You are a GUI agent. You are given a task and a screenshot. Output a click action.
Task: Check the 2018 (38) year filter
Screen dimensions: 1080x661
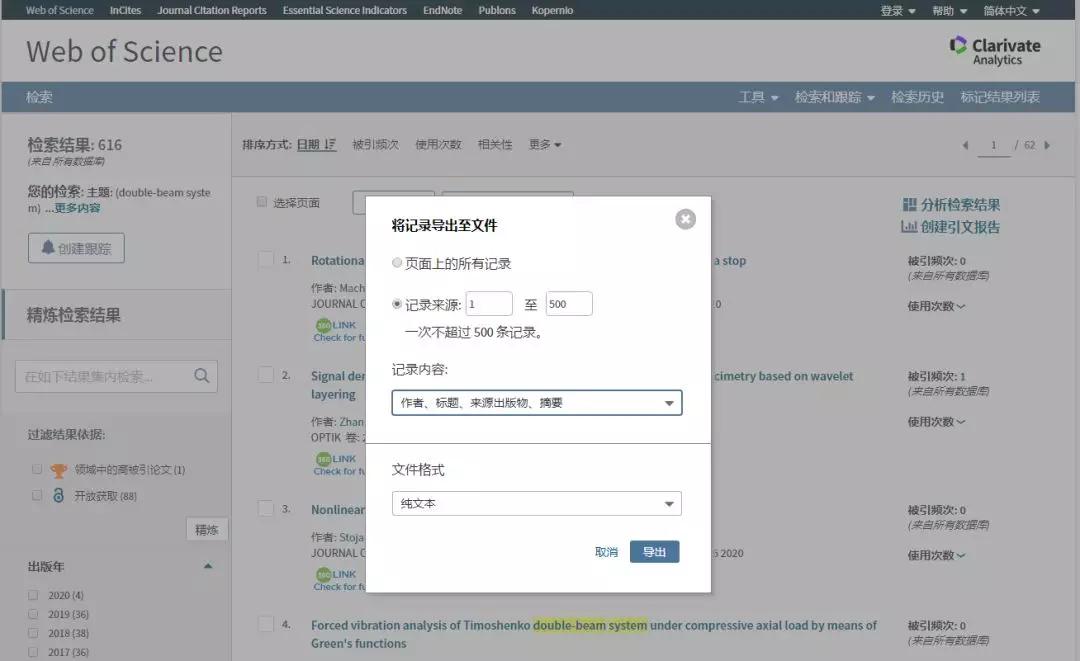click(32, 633)
